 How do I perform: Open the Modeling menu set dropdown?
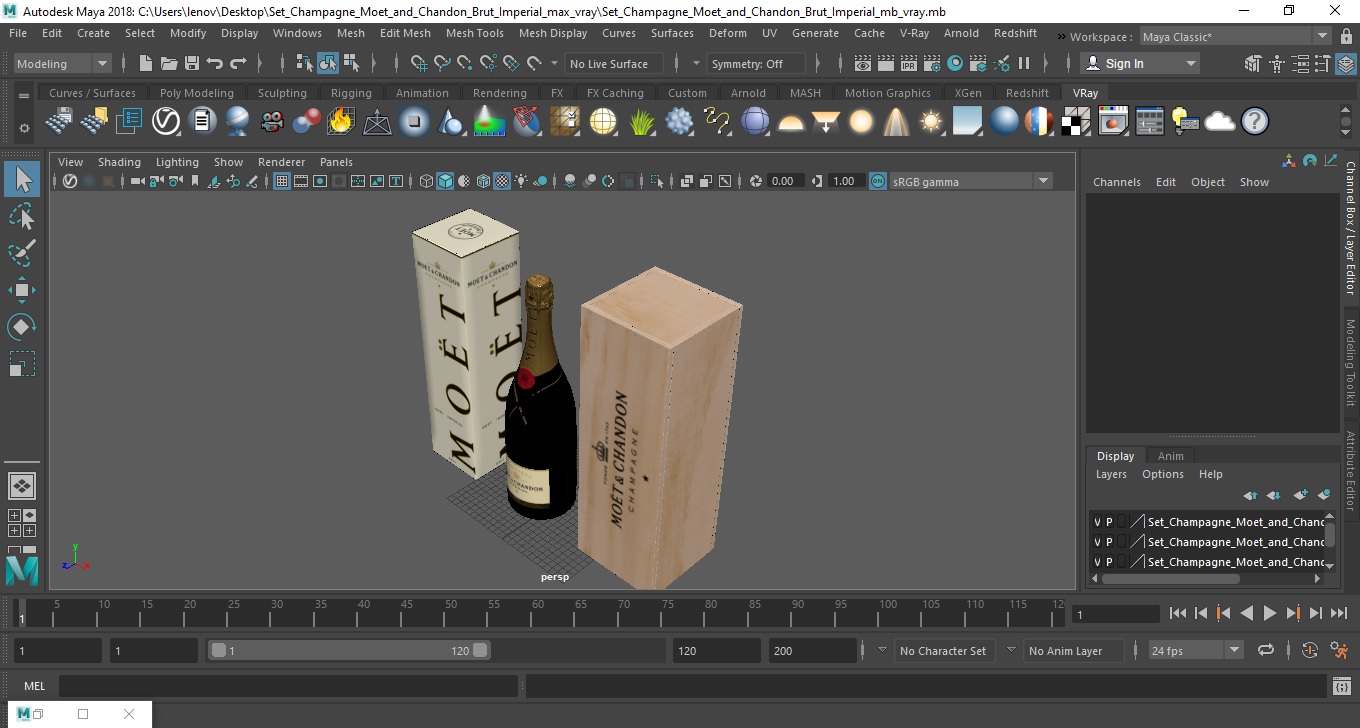tap(62, 63)
